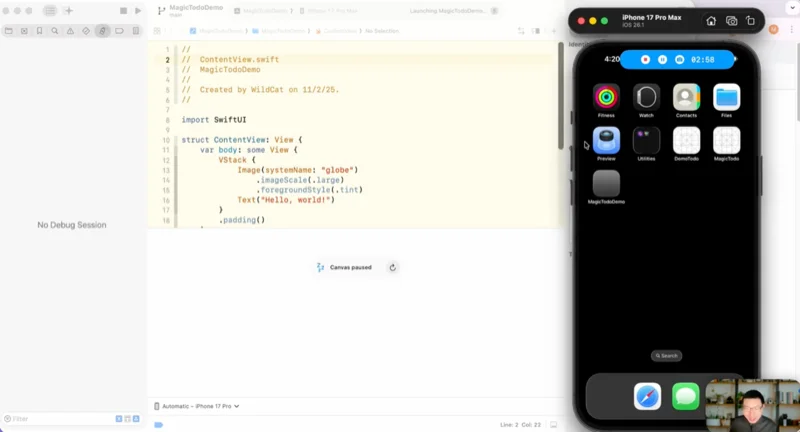Click the Stop button in Xcode toolbar
The height and width of the screenshot is (432, 800).
(x=122, y=11)
